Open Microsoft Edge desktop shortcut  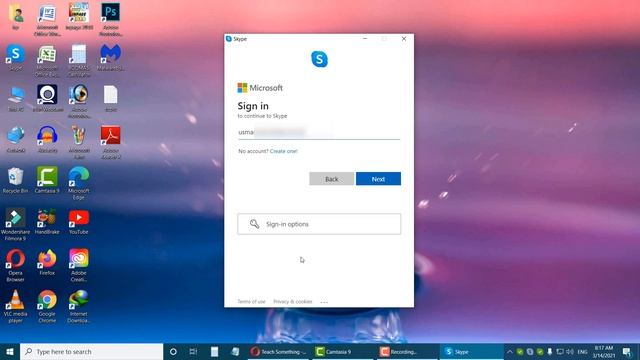pyautogui.click(x=79, y=183)
